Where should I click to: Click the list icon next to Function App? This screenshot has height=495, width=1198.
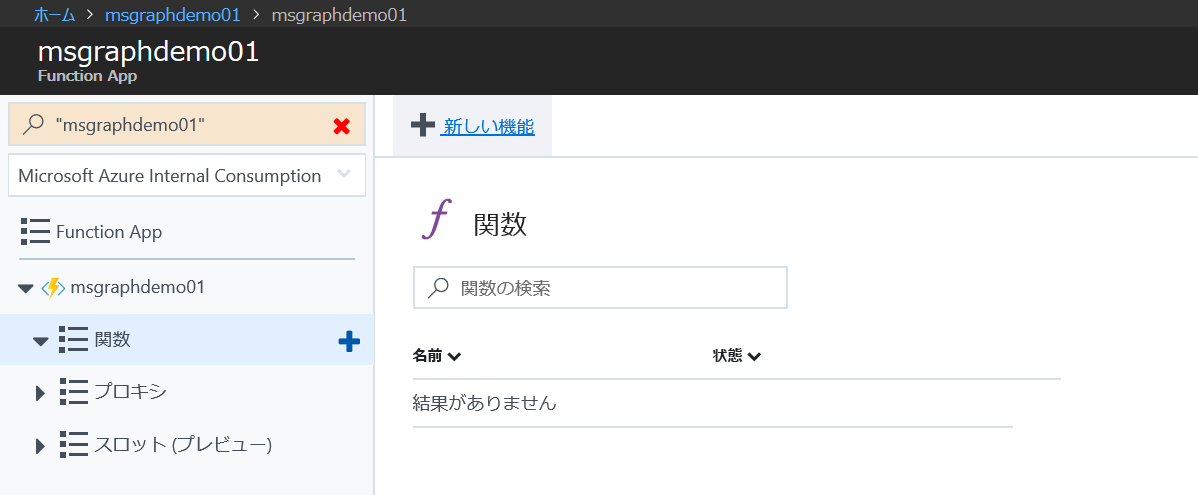click(35, 231)
